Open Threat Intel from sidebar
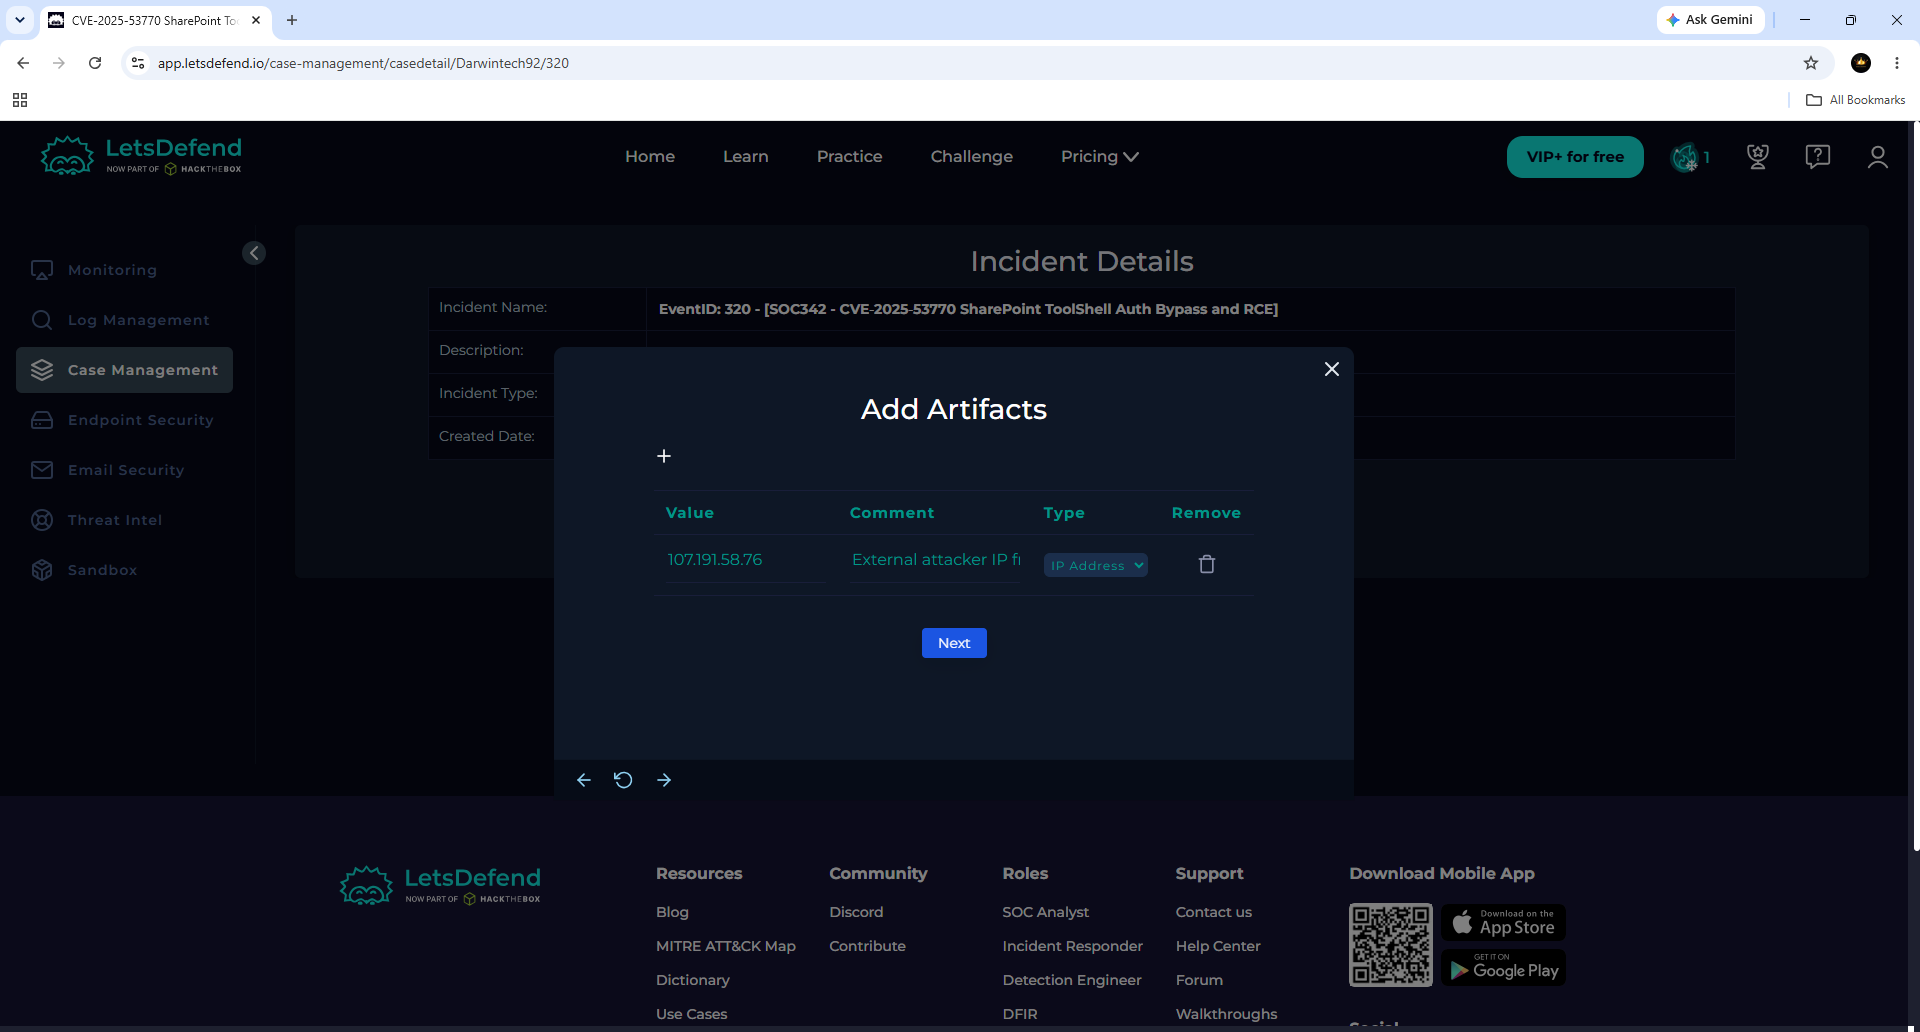This screenshot has width=1920, height=1032. (x=125, y=520)
